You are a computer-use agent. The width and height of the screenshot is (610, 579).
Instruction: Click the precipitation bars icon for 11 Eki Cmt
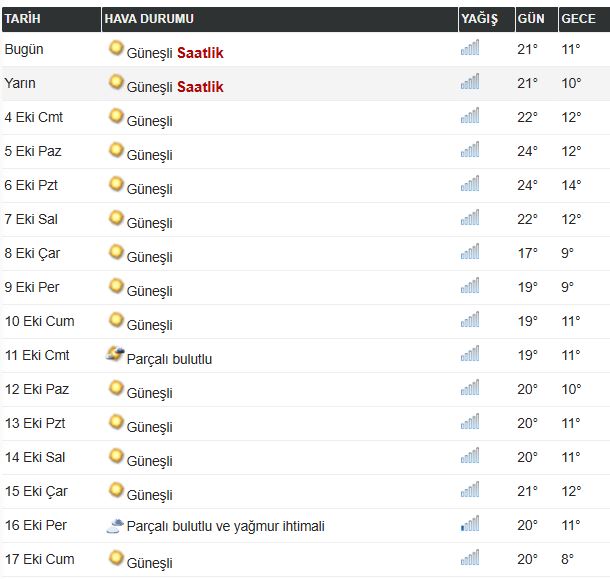[470, 354]
